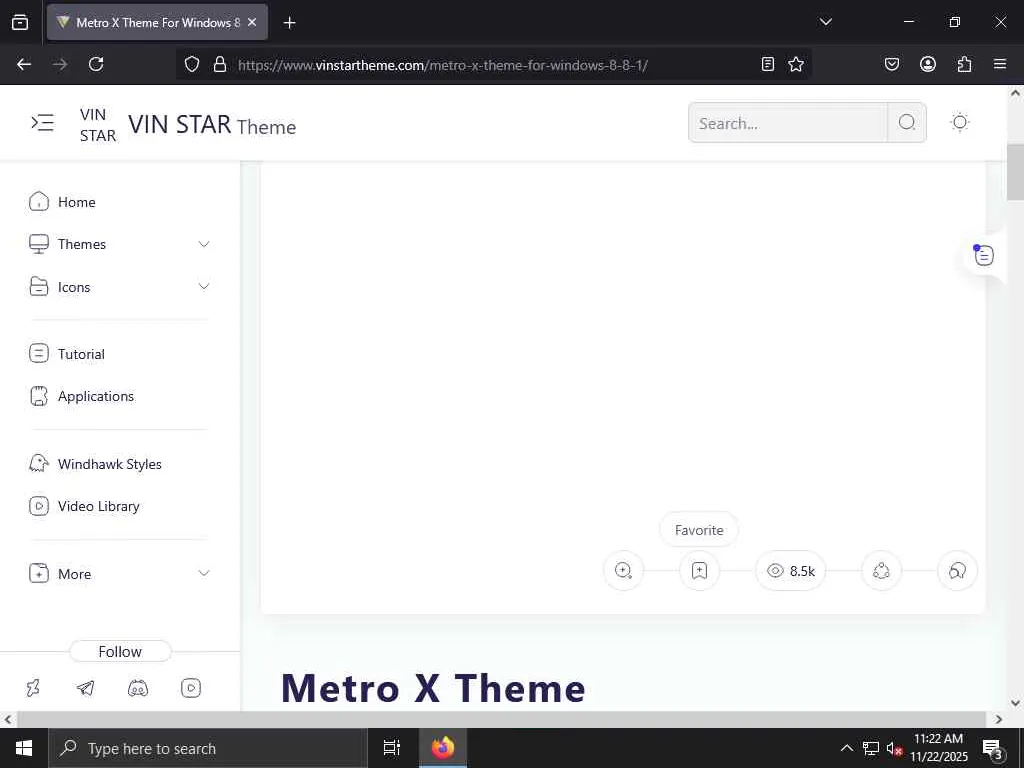This screenshot has height=768, width=1024.
Task: Open the Telegram follow icon
Action: (86, 688)
